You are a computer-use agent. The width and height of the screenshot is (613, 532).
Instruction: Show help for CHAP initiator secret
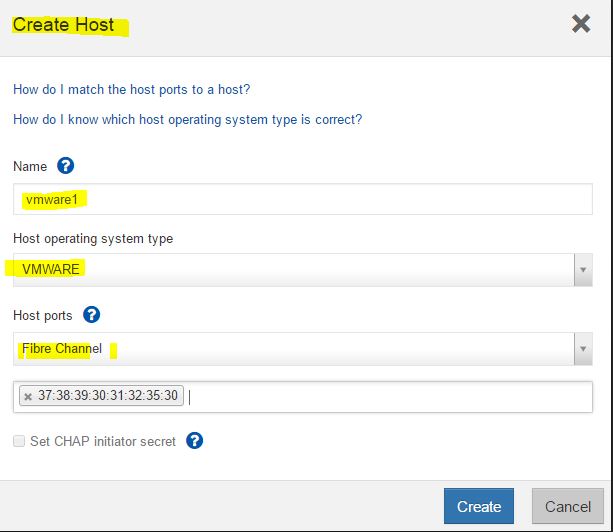point(195,441)
